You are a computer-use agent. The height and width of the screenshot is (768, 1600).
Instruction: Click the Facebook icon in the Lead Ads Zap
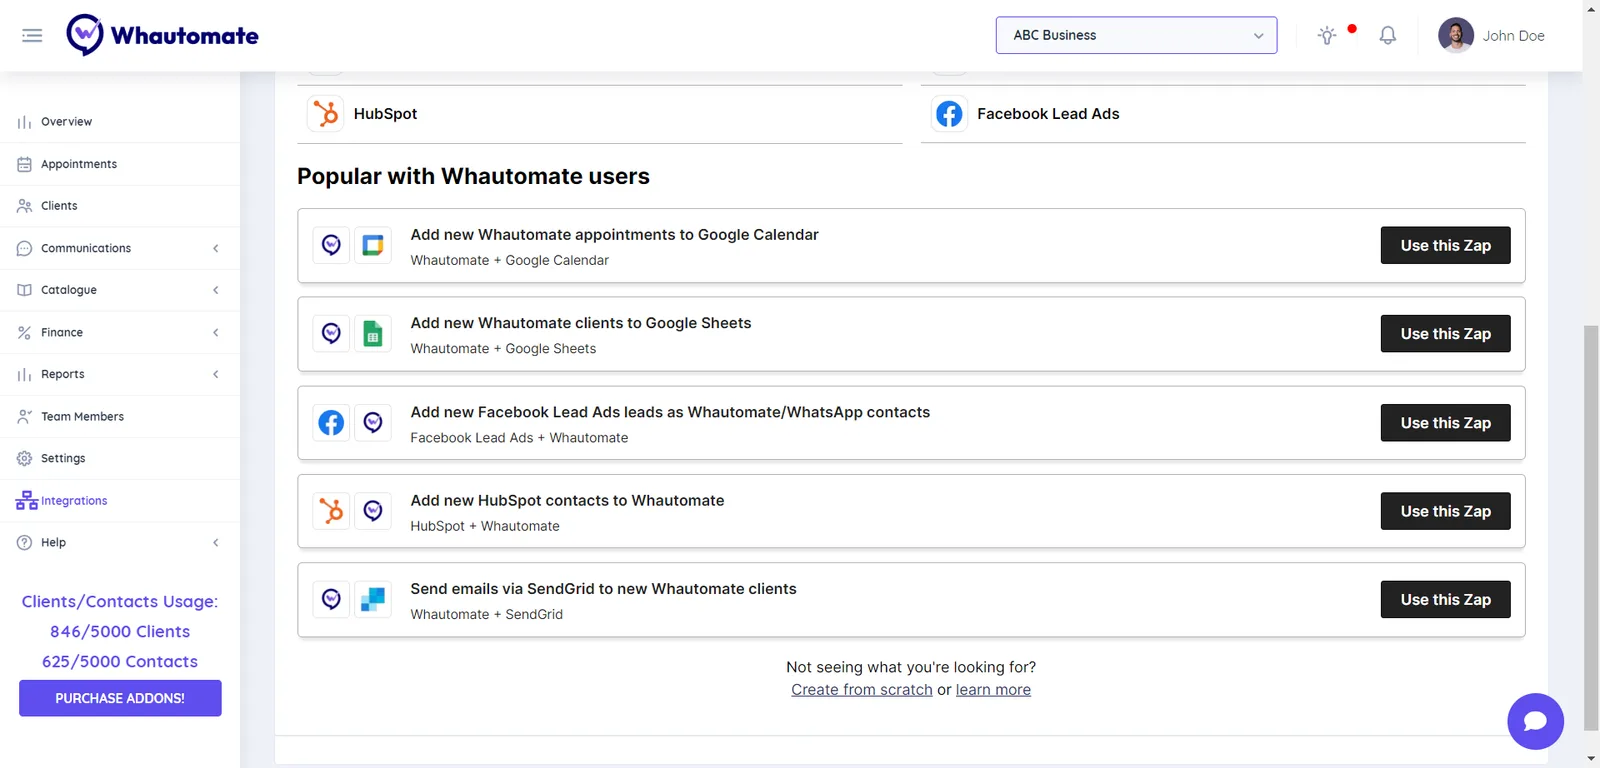point(331,423)
